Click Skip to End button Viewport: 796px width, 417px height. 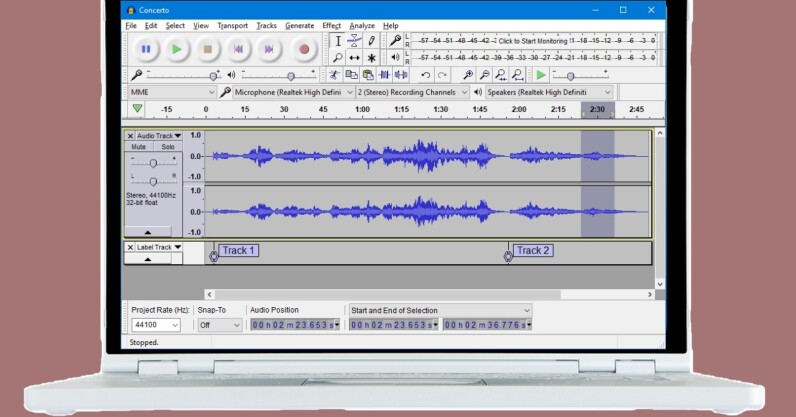pos(270,48)
